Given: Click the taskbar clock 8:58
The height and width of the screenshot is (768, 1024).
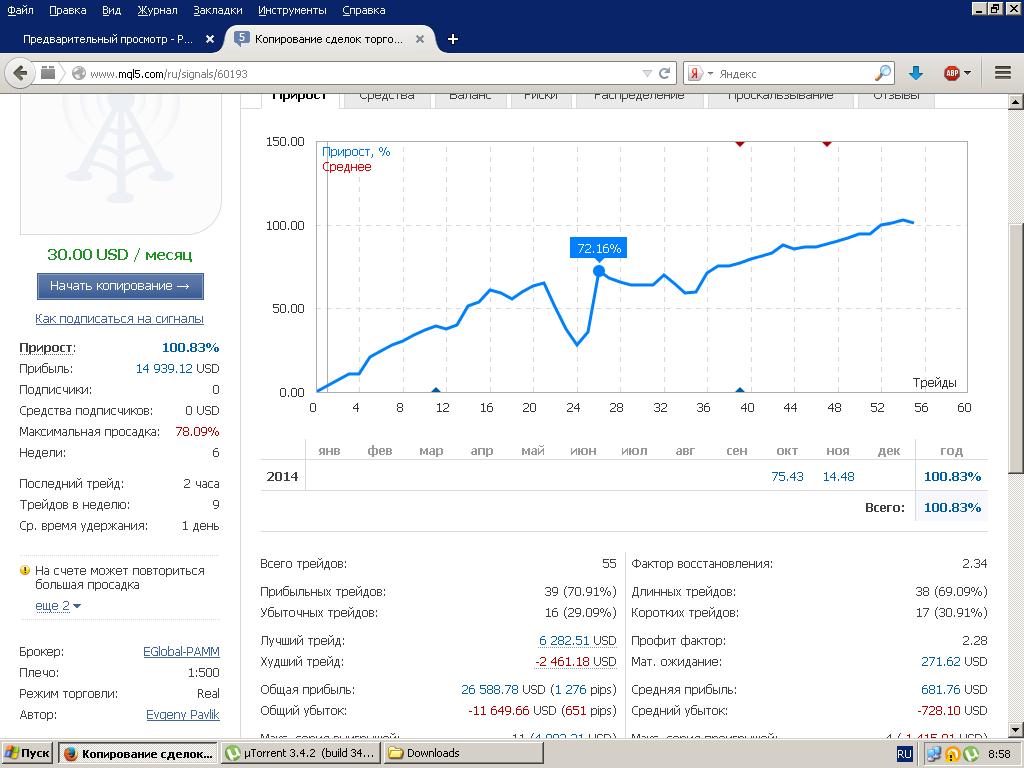Looking at the screenshot, I should click(x=999, y=754).
